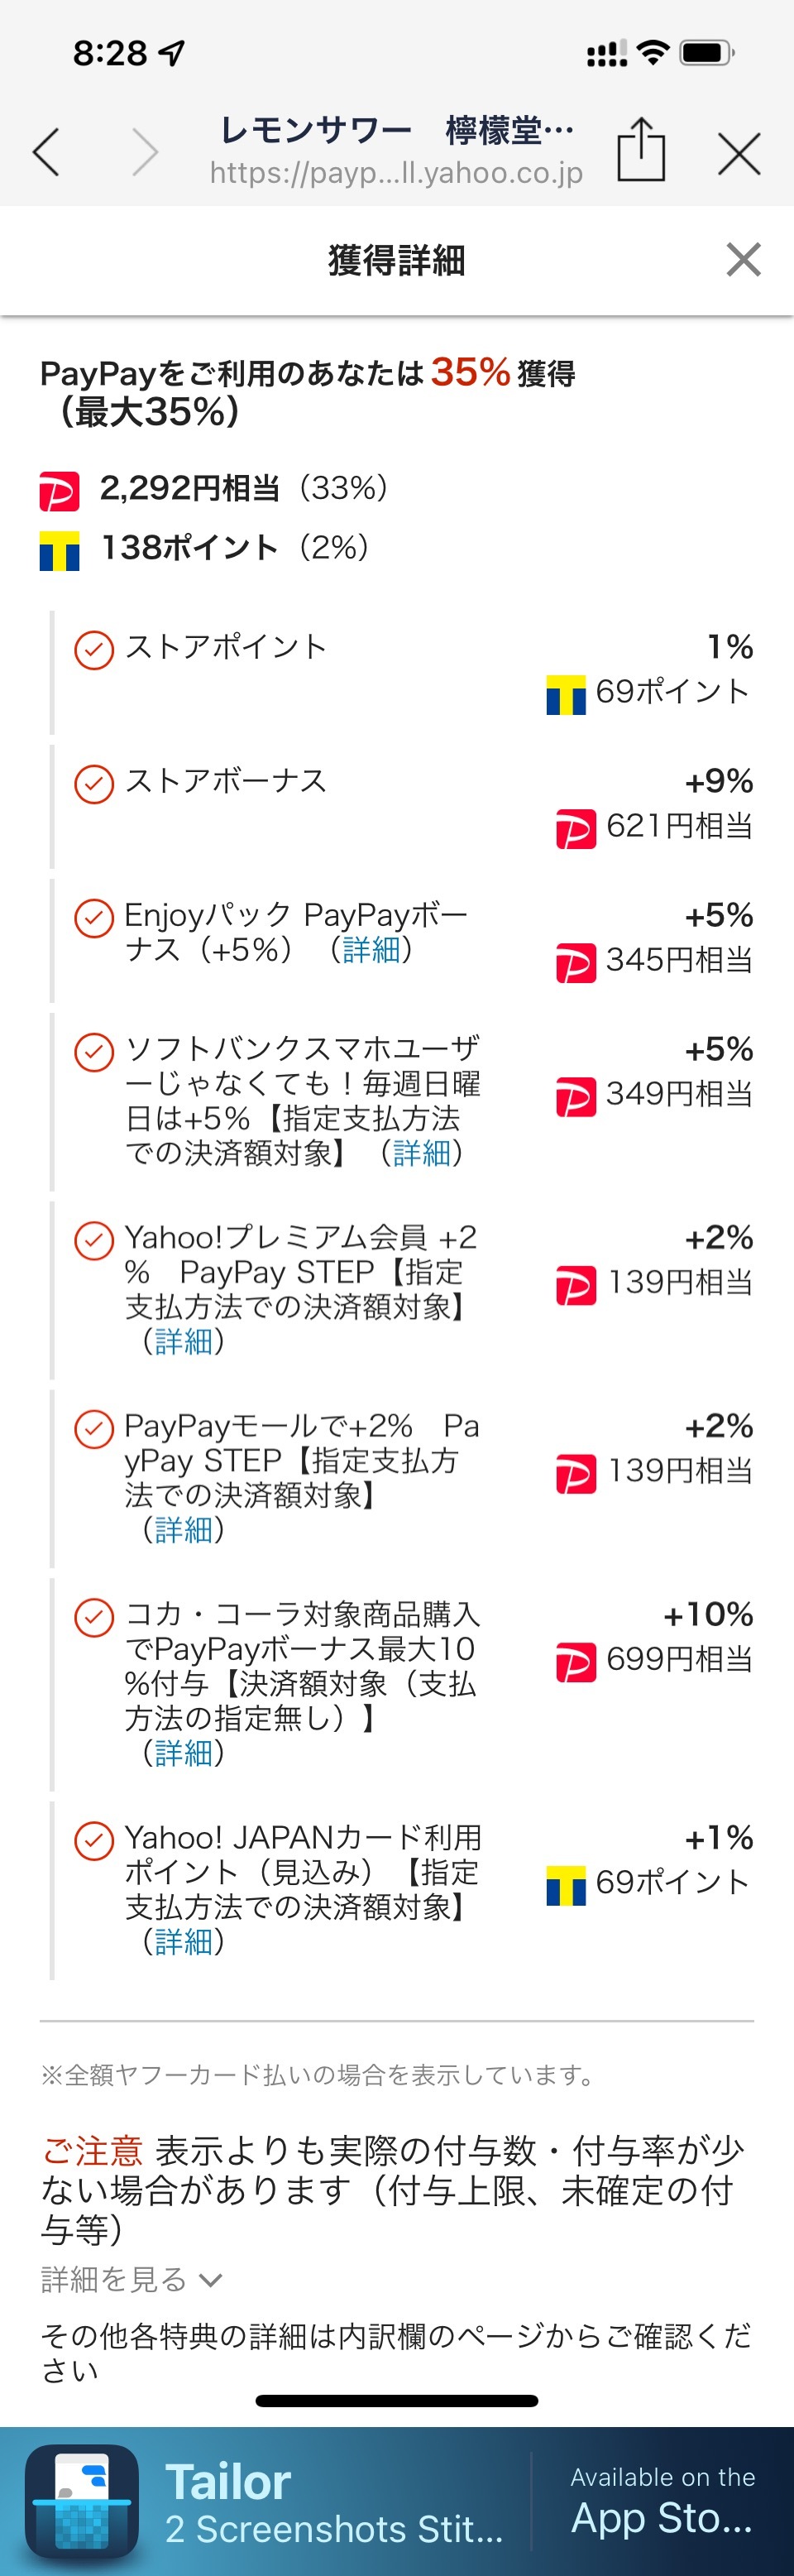The width and height of the screenshot is (794, 2576).
Task: Tap the browser back arrow
Action: click(47, 153)
